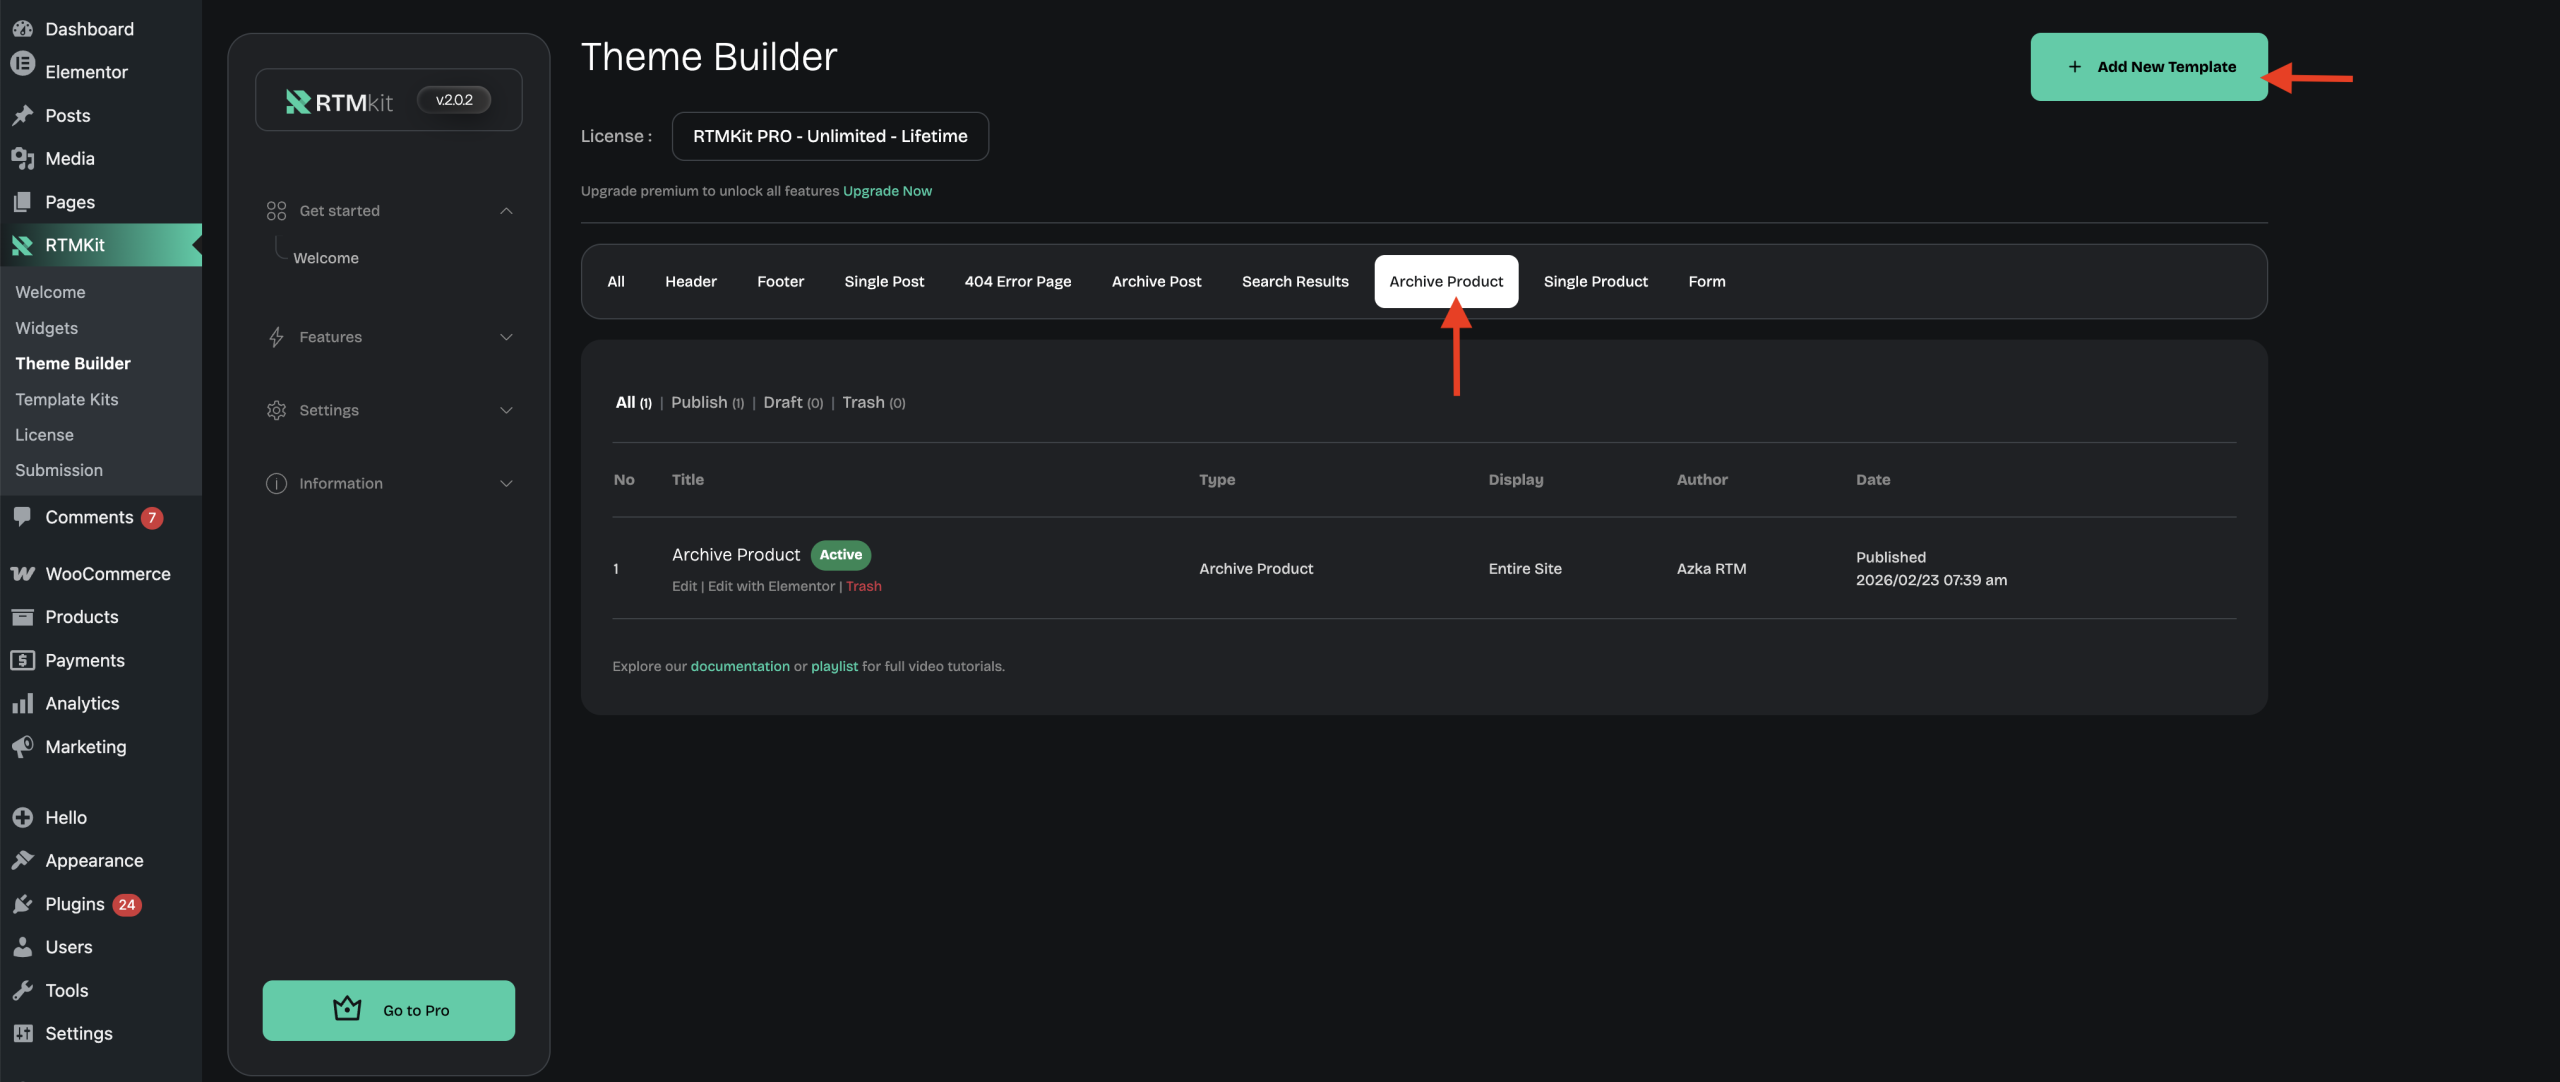The height and width of the screenshot is (1082, 2560).
Task: Open Plugins via its plug icon
Action: coord(22,904)
